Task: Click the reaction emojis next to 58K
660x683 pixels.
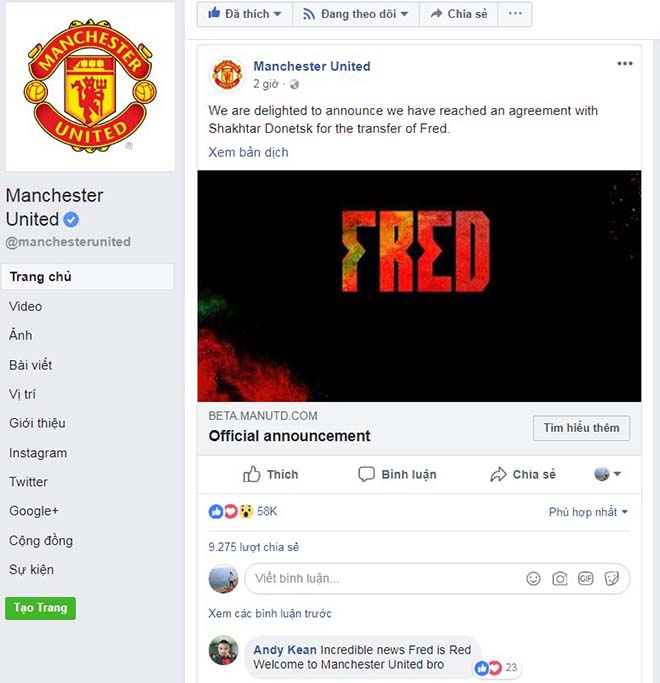Action: (x=231, y=511)
